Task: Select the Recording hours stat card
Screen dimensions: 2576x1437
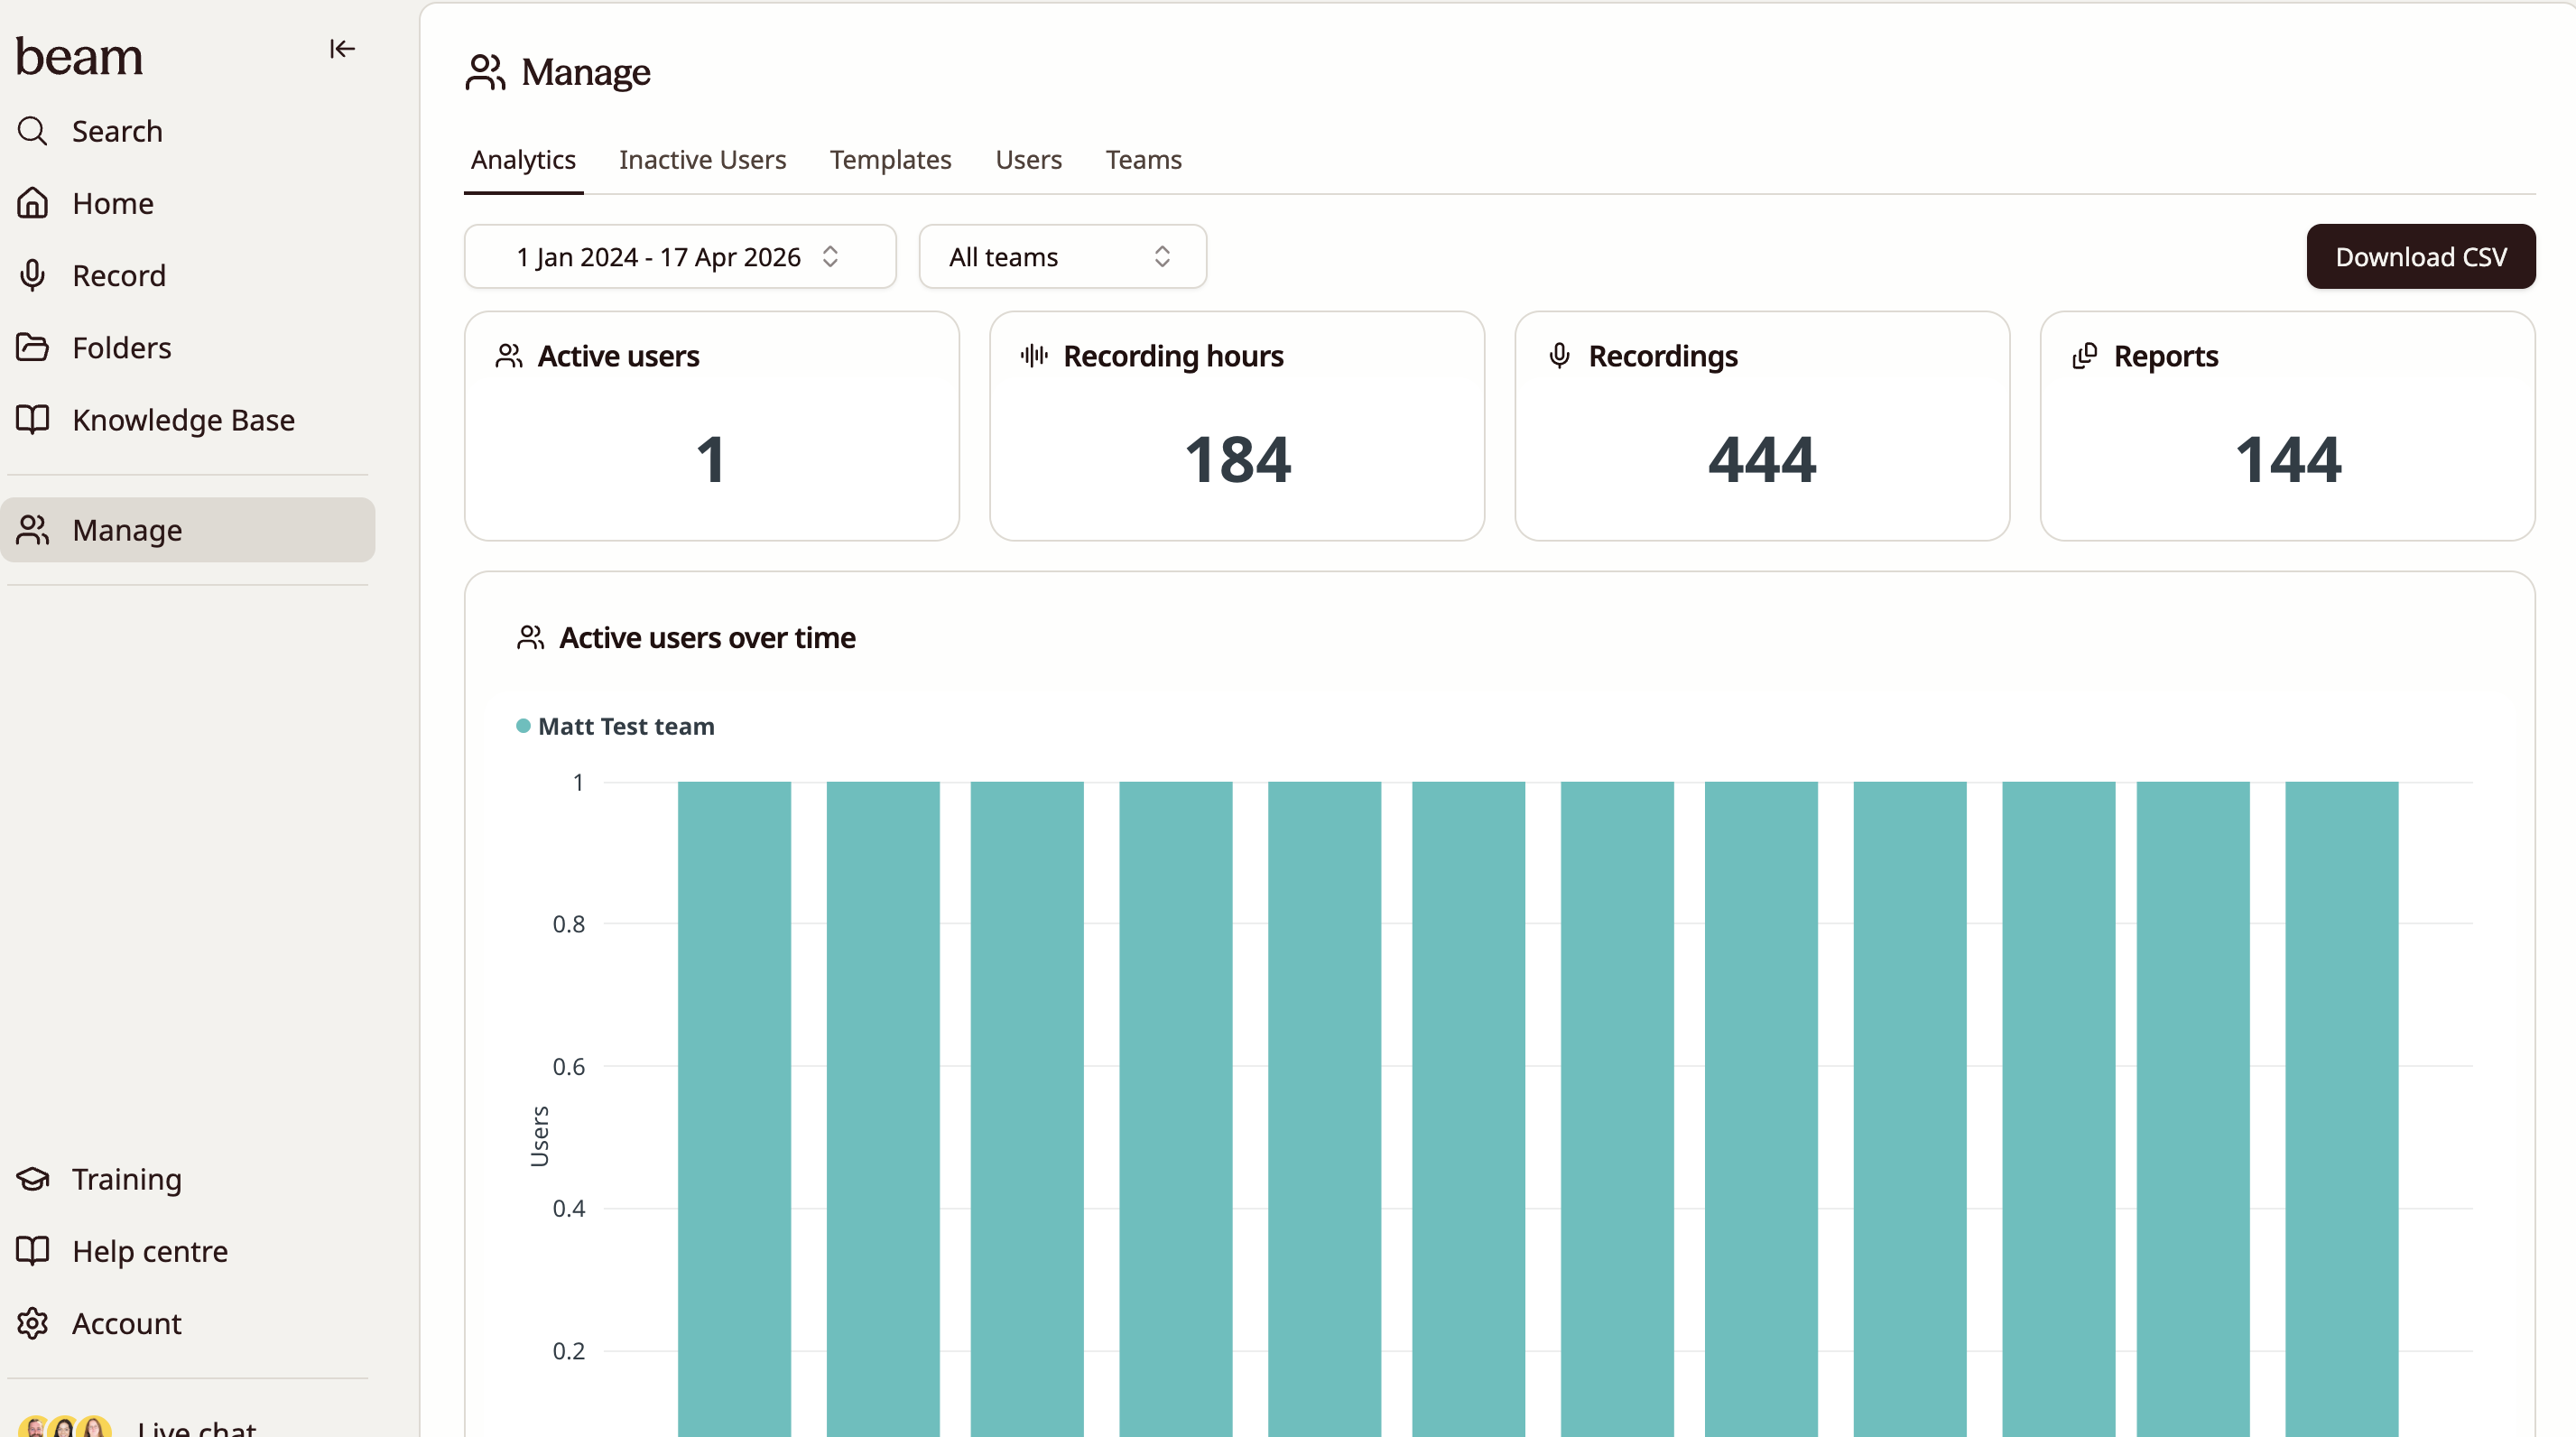Action: point(1236,426)
